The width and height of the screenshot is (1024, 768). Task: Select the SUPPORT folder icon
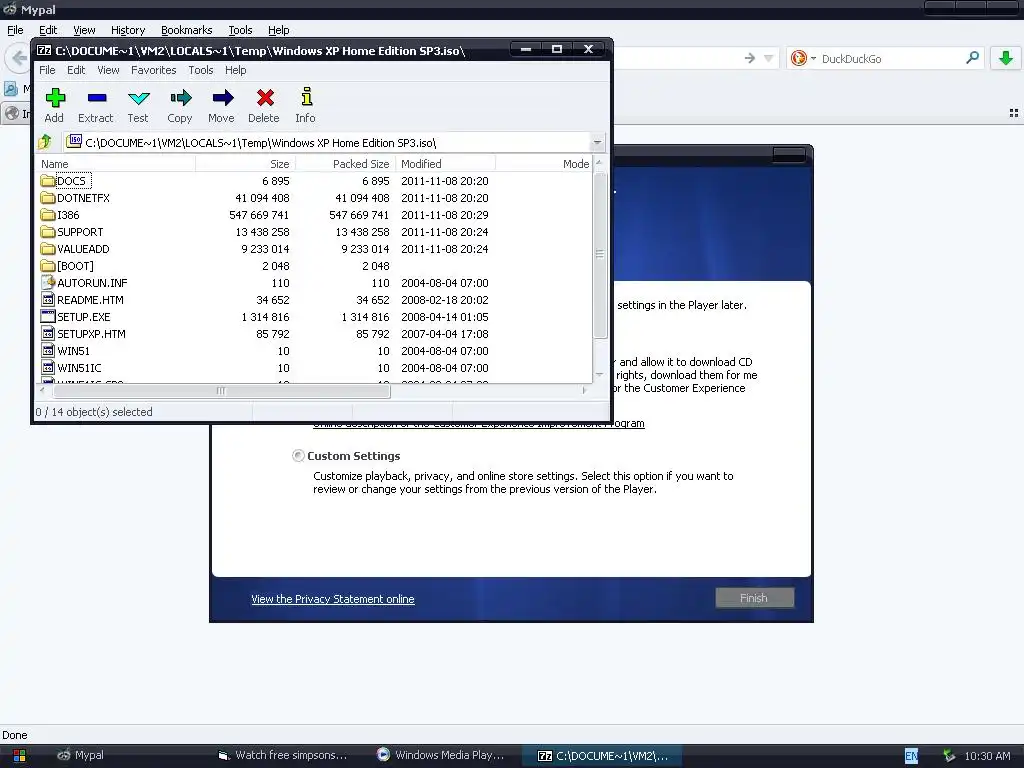48,231
